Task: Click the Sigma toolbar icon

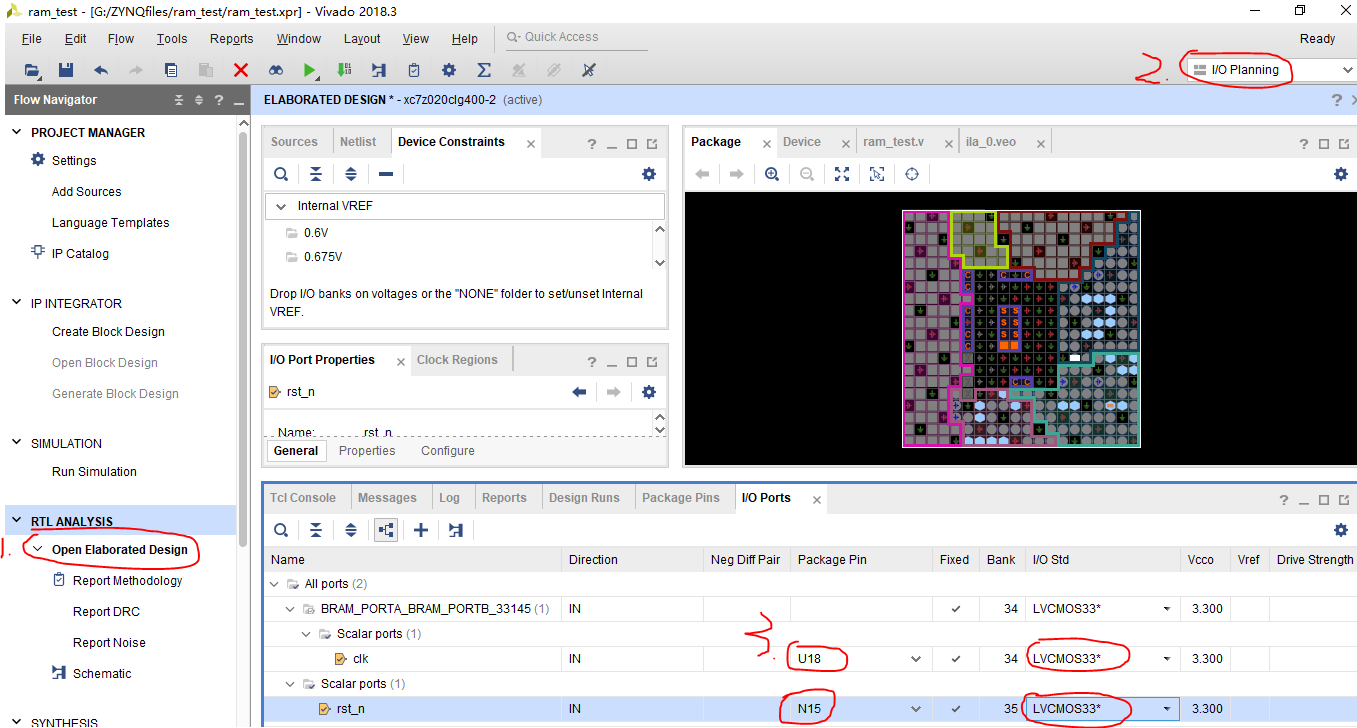Action: coord(484,70)
